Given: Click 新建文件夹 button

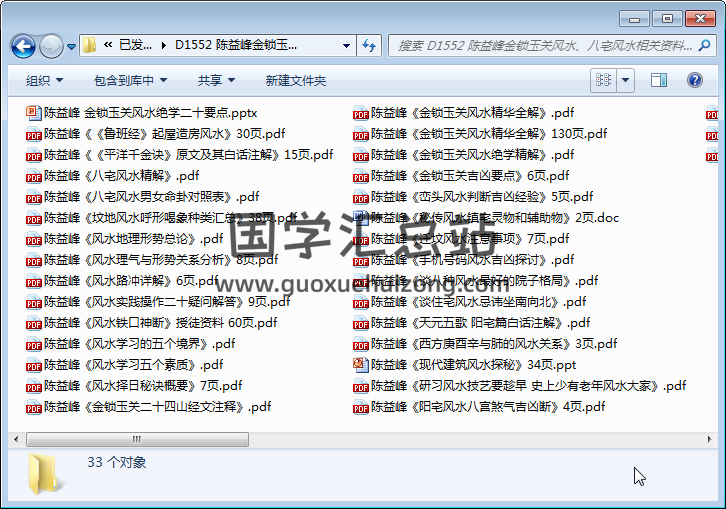Looking at the screenshot, I should point(295,81).
